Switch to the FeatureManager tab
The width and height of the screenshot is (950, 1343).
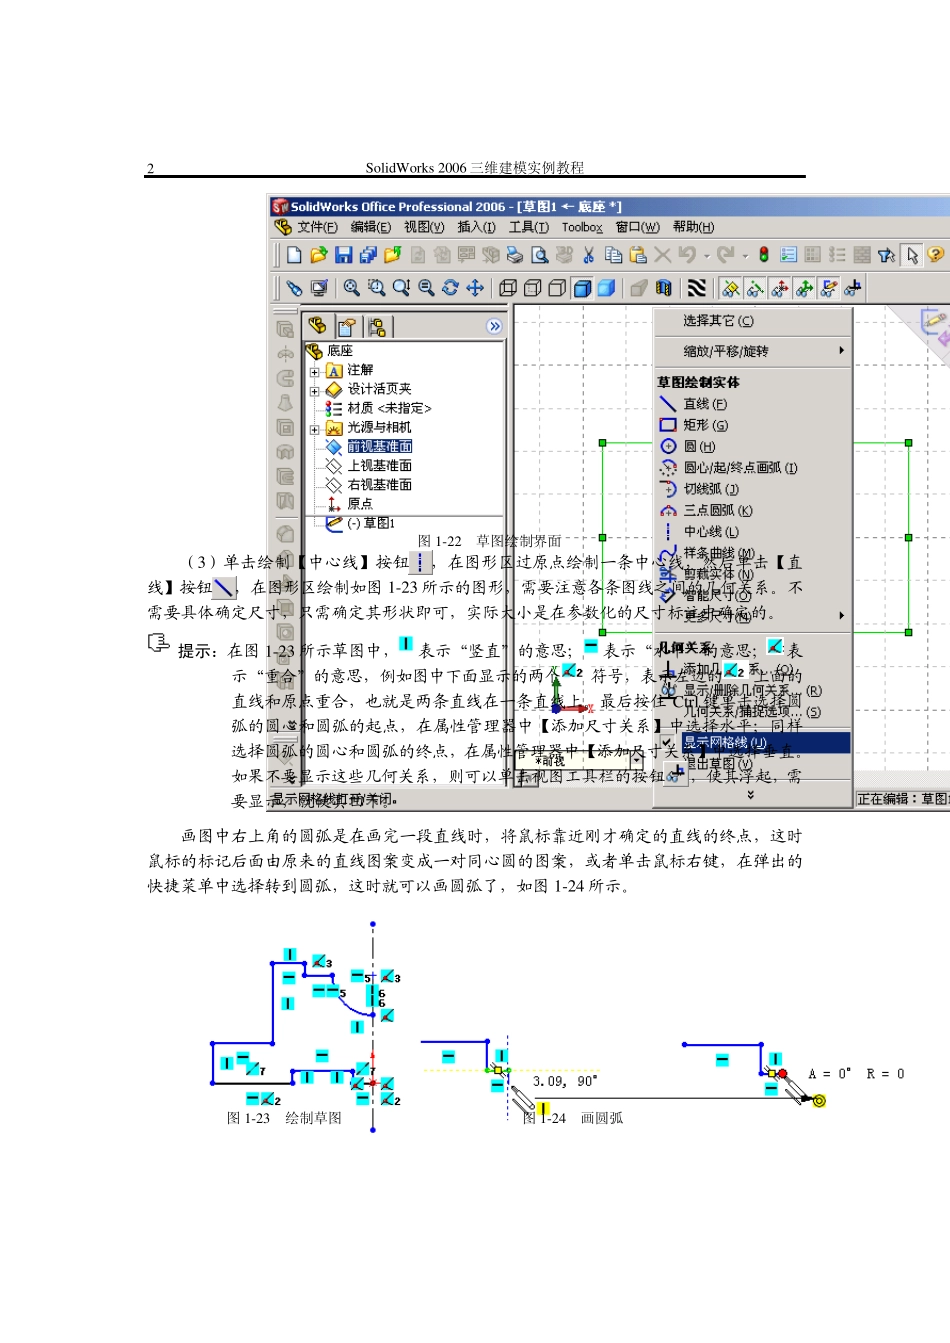[318, 326]
